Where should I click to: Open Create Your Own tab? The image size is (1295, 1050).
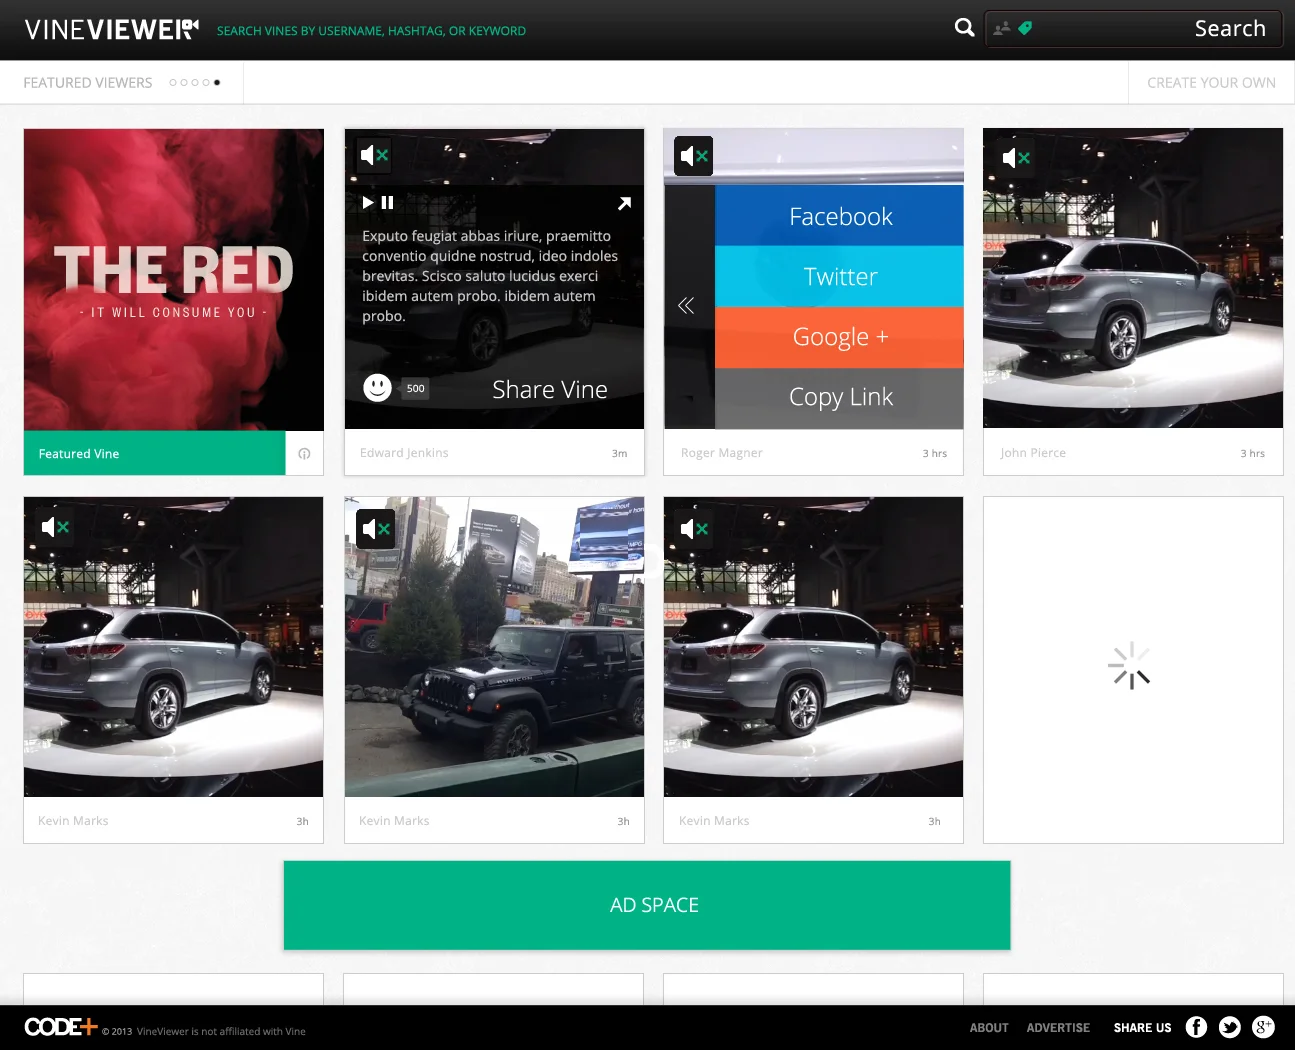(x=1211, y=83)
